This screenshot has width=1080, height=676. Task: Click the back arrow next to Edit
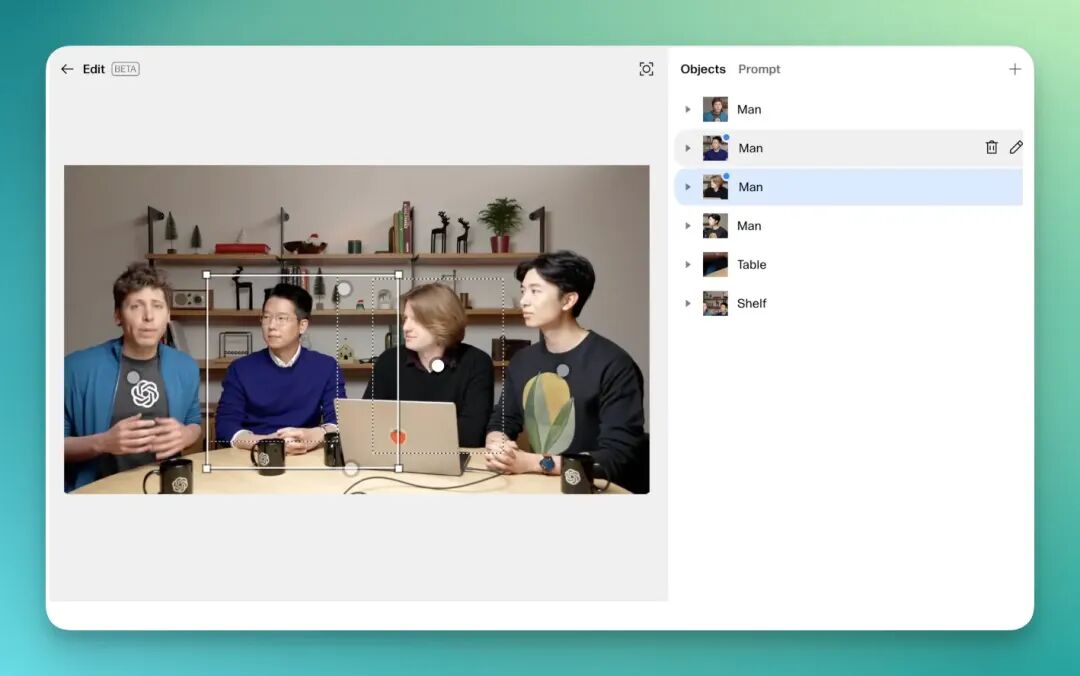click(x=67, y=69)
